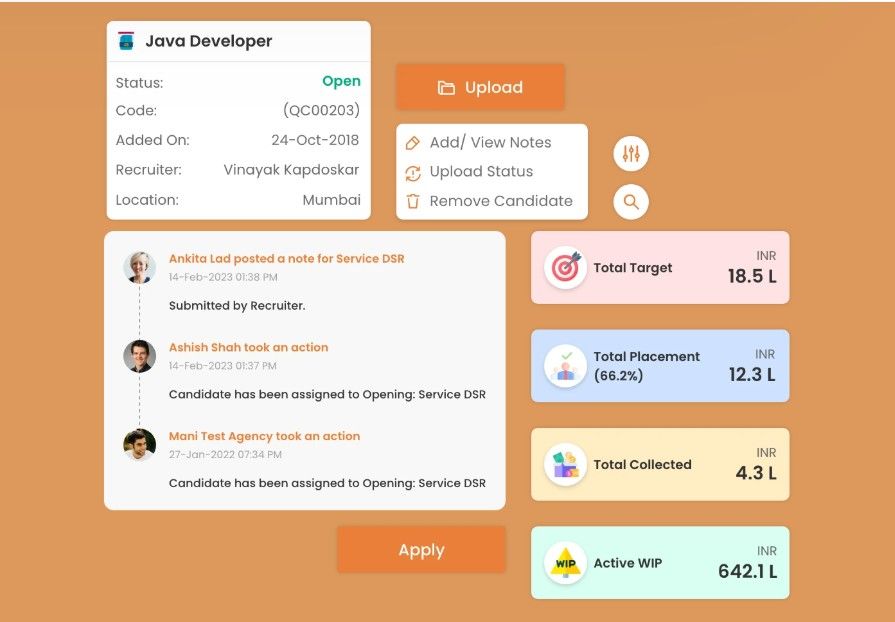Open the filter sliders icon button
This screenshot has height=622, width=895.
click(x=631, y=154)
